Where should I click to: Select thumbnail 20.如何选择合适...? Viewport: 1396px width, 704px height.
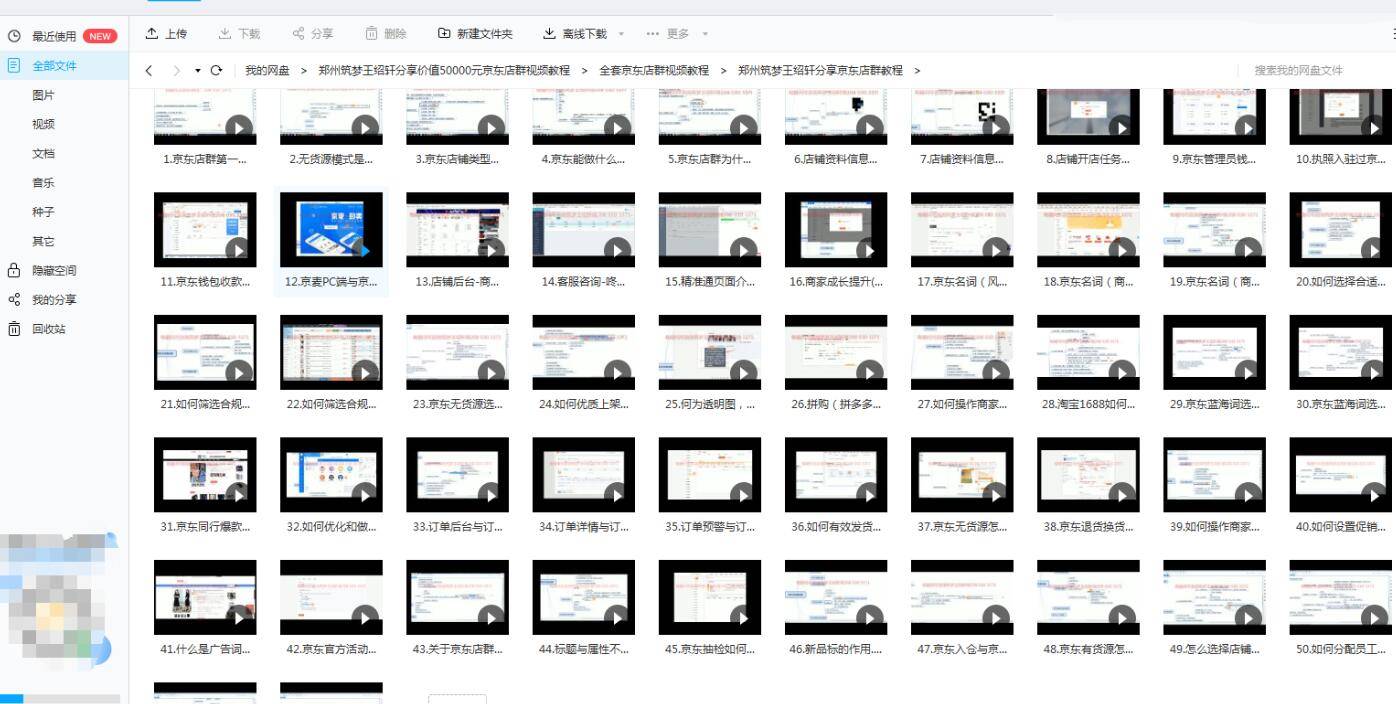pos(1340,229)
